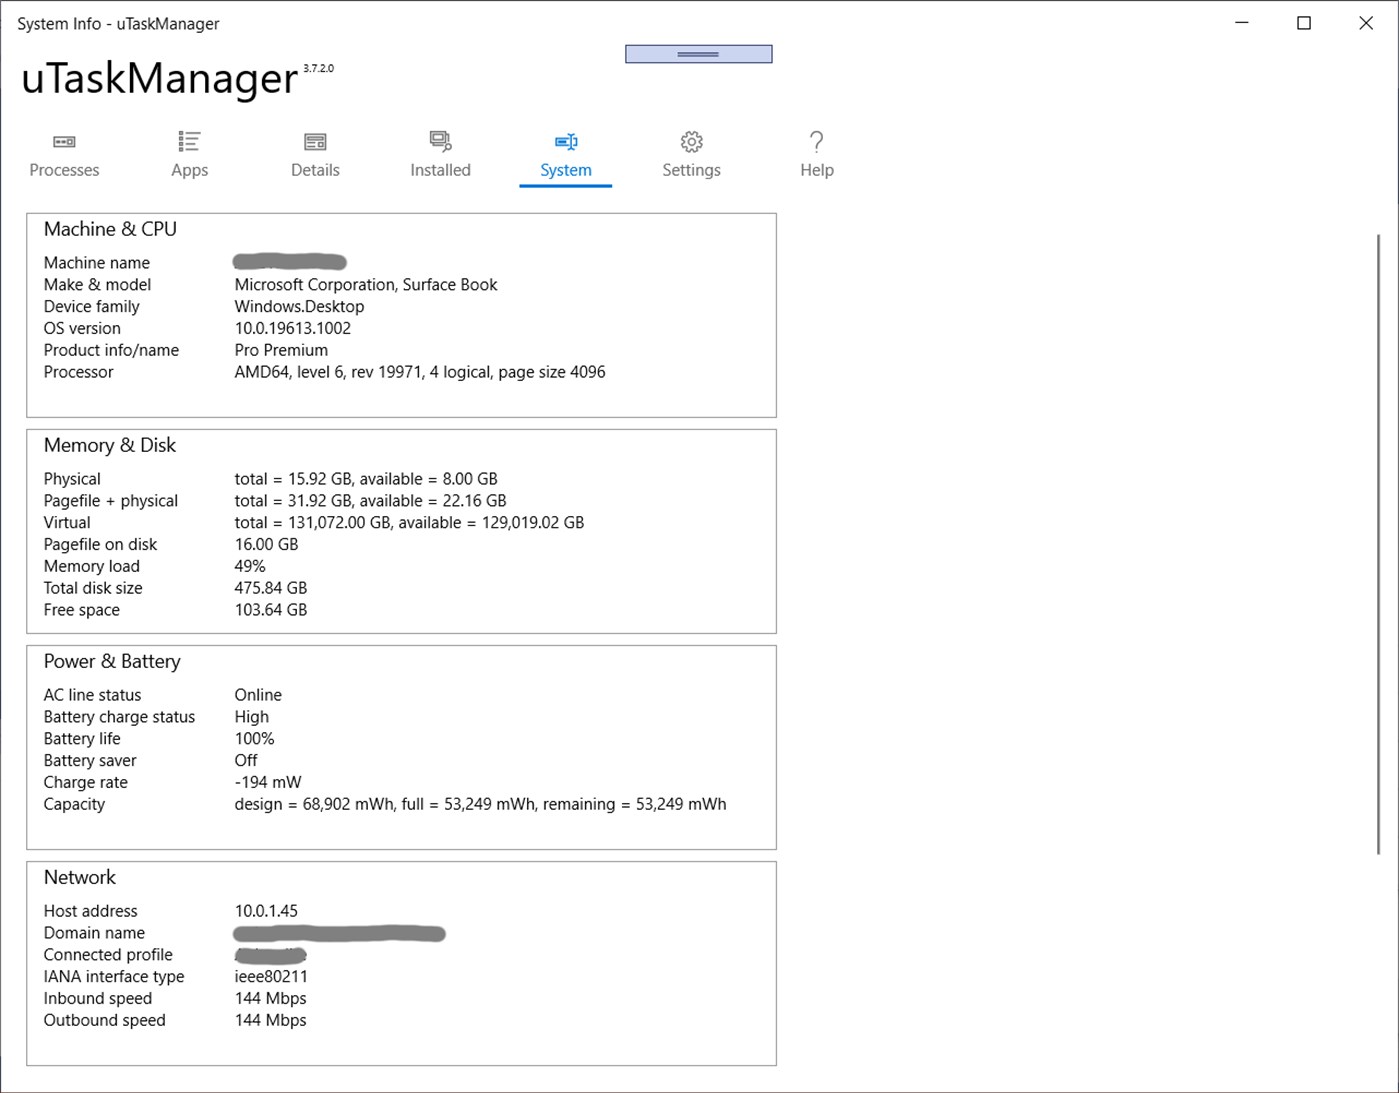Viewport: 1399px width, 1093px height.
Task: Click the Memory & Disk section header
Action: click(x=109, y=445)
